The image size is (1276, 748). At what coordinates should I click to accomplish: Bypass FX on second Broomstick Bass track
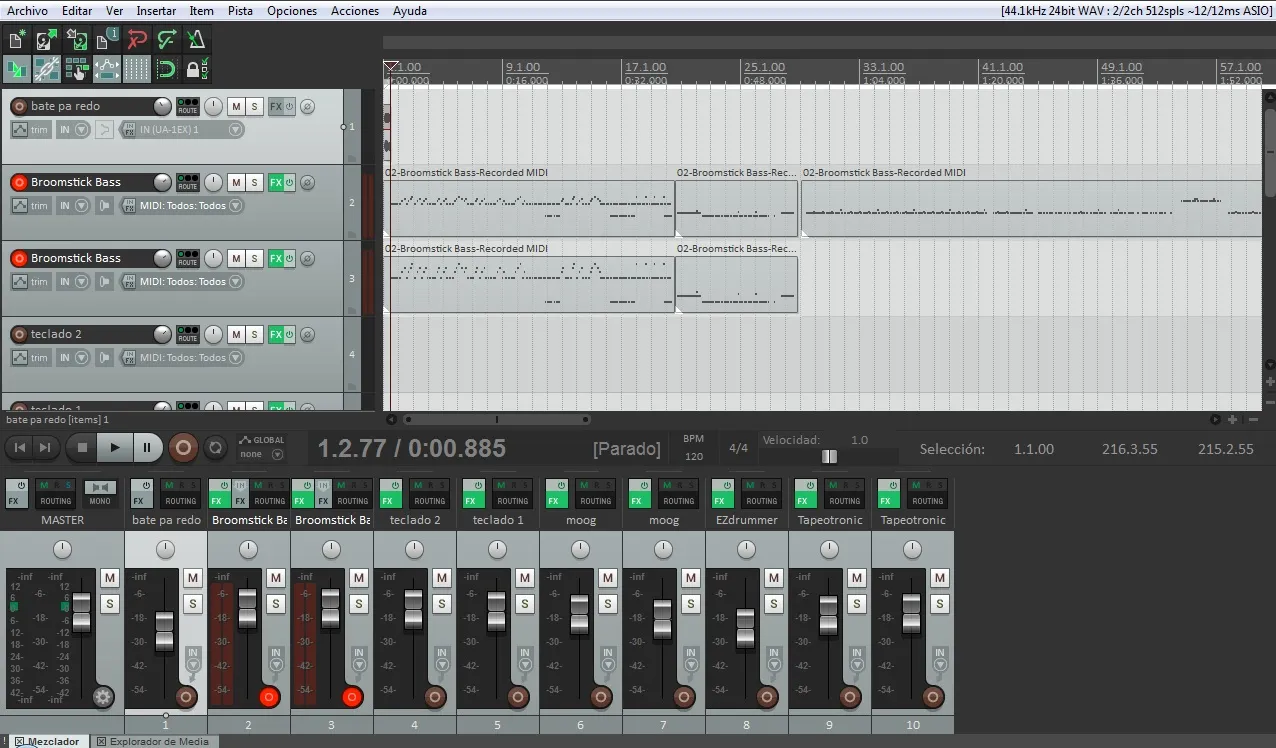pos(289,258)
